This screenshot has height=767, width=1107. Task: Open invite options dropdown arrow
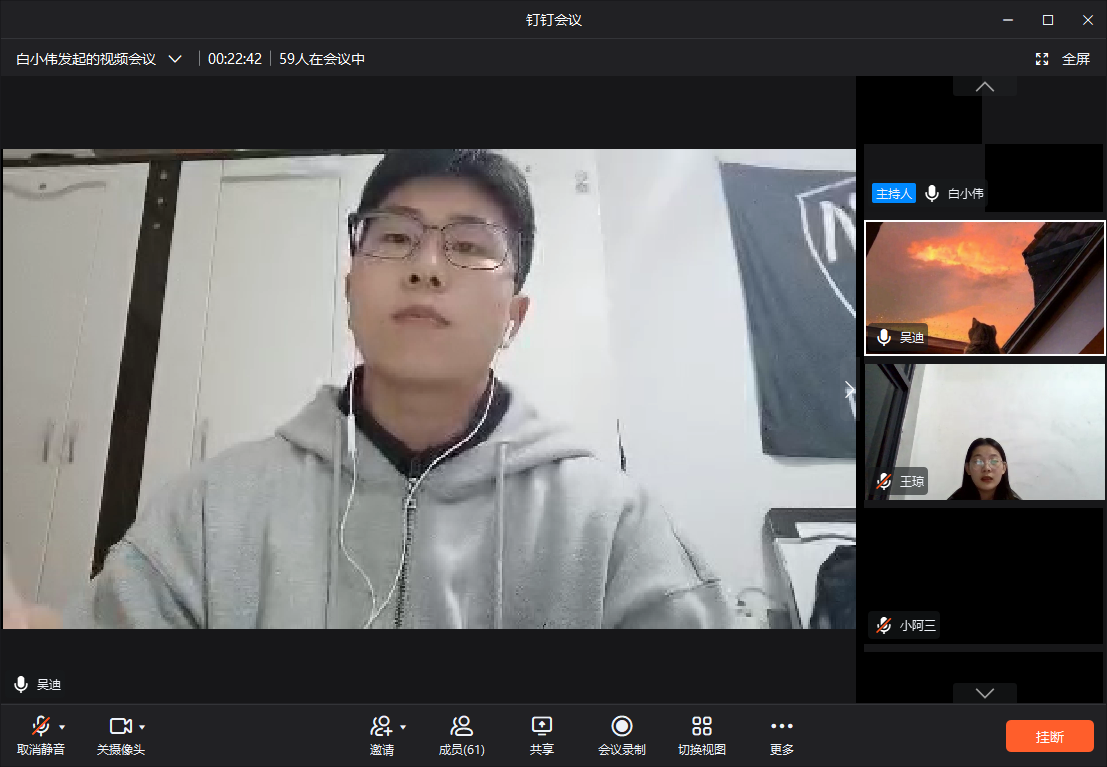coord(403,727)
